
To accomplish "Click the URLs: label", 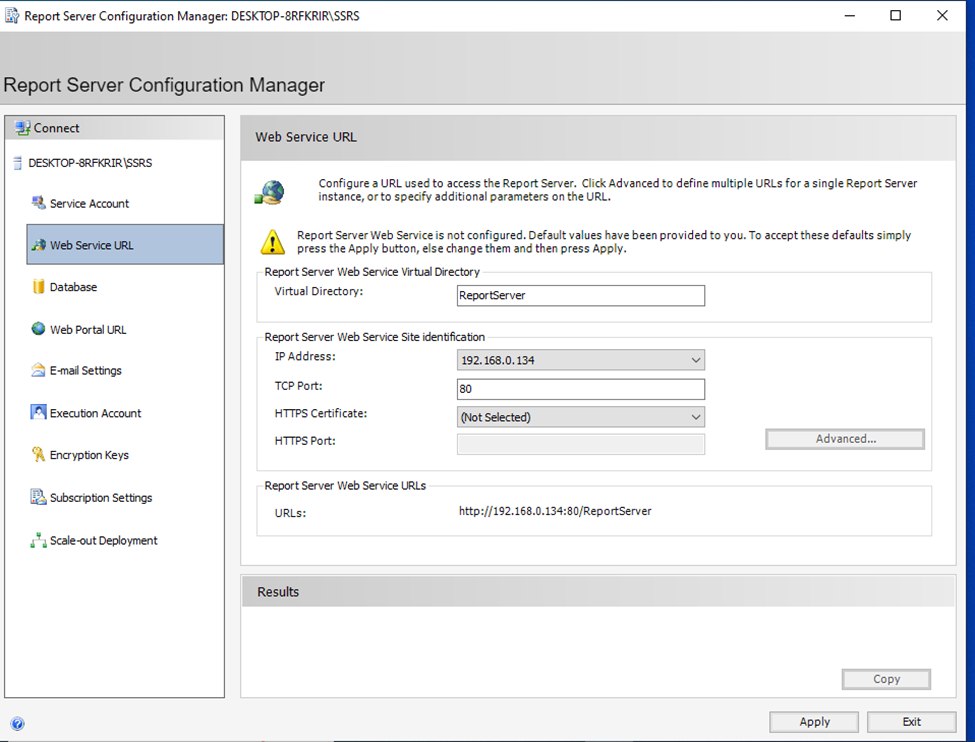I will 290,513.
